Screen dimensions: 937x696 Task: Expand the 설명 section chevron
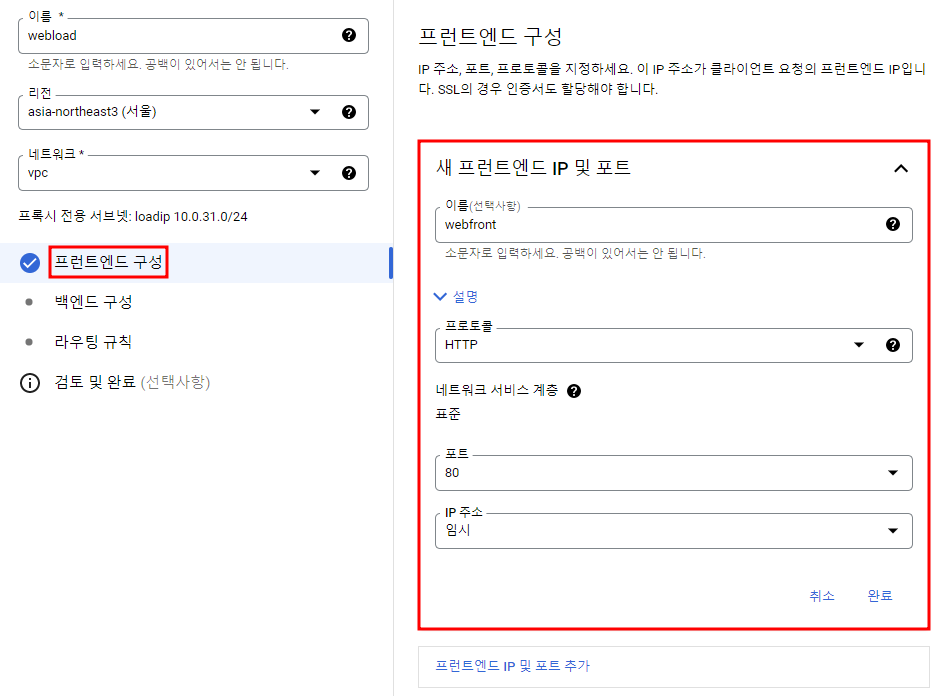pyautogui.click(x=440, y=296)
